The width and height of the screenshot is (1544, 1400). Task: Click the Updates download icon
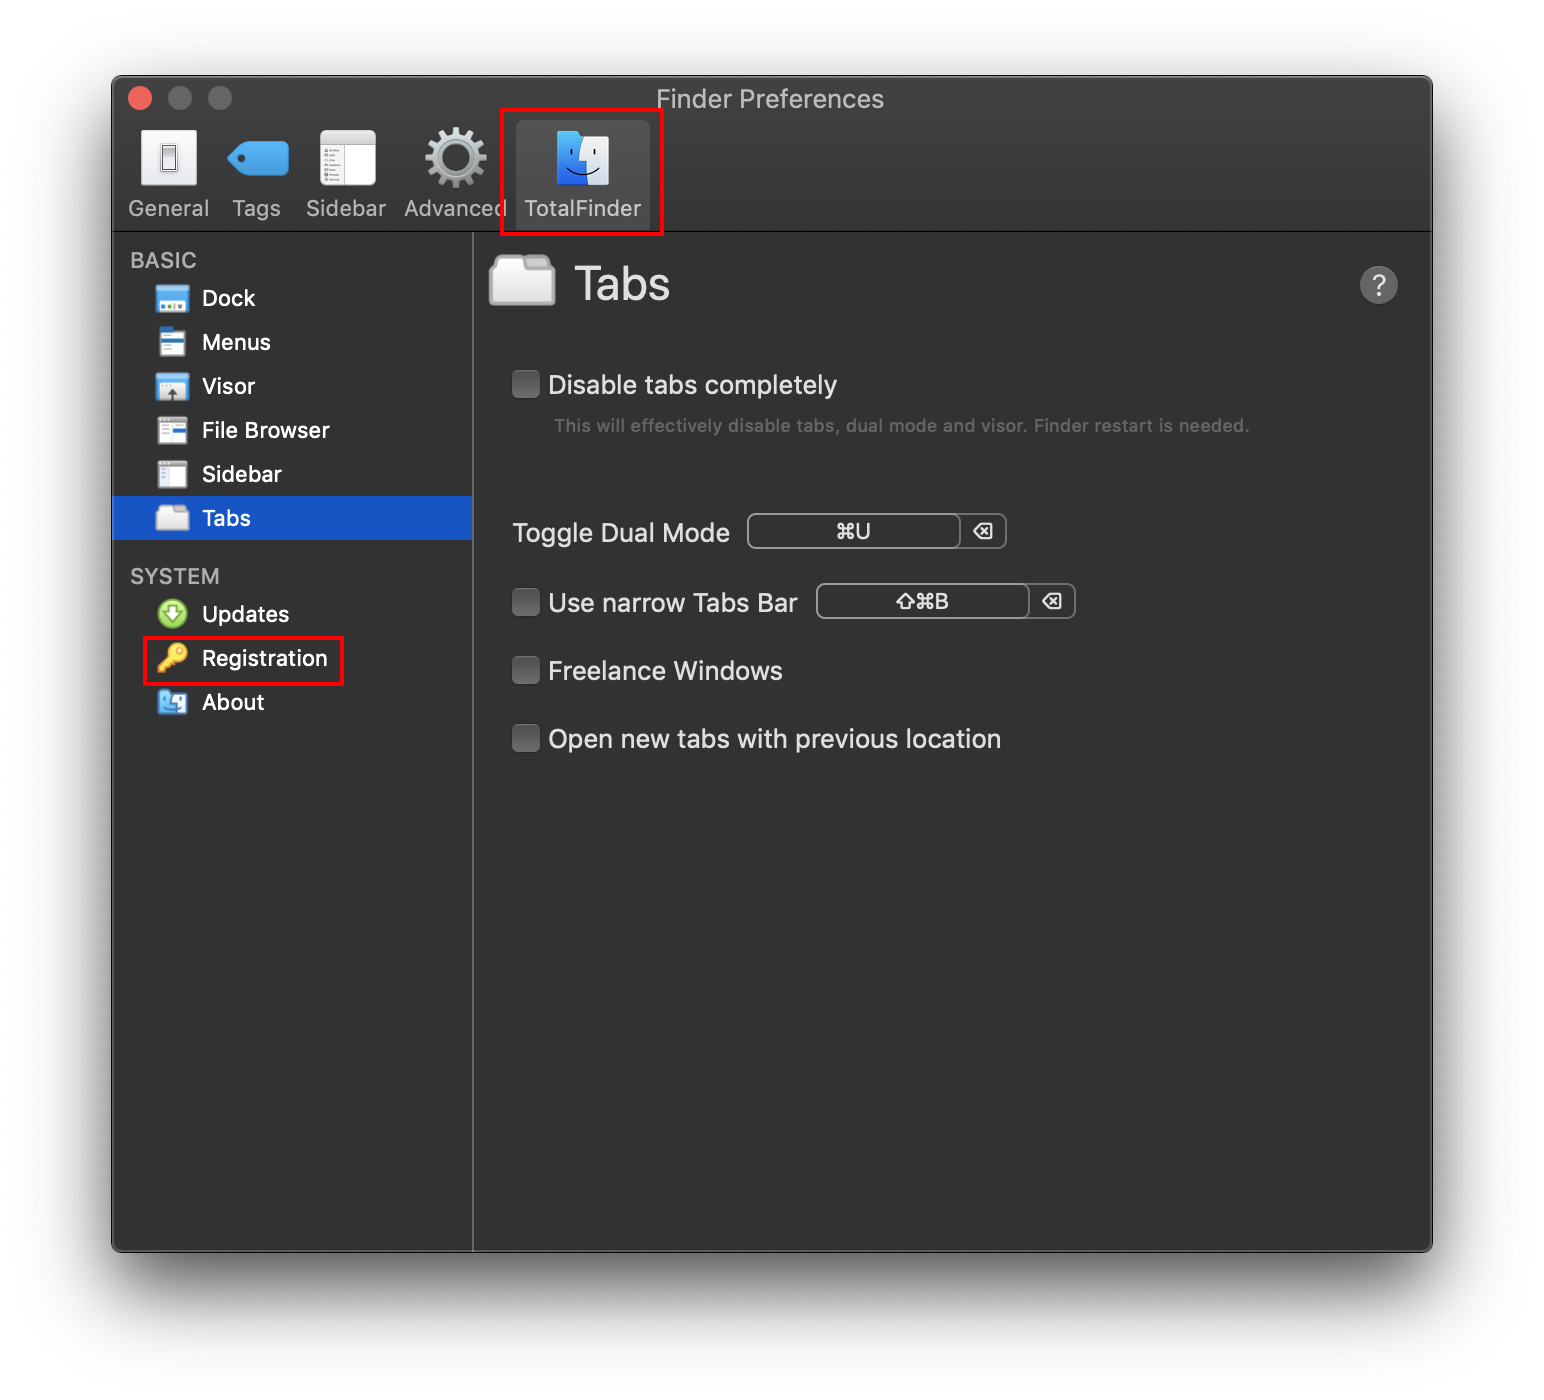click(171, 613)
